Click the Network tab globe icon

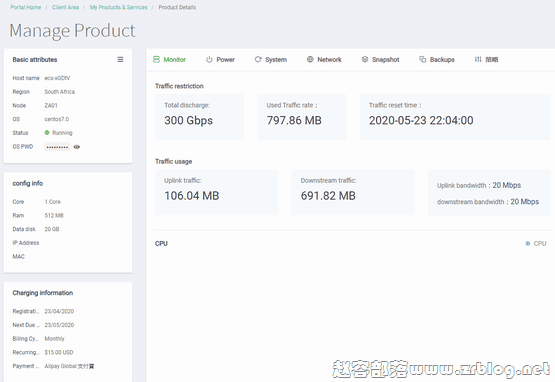pyautogui.click(x=310, y=59)
